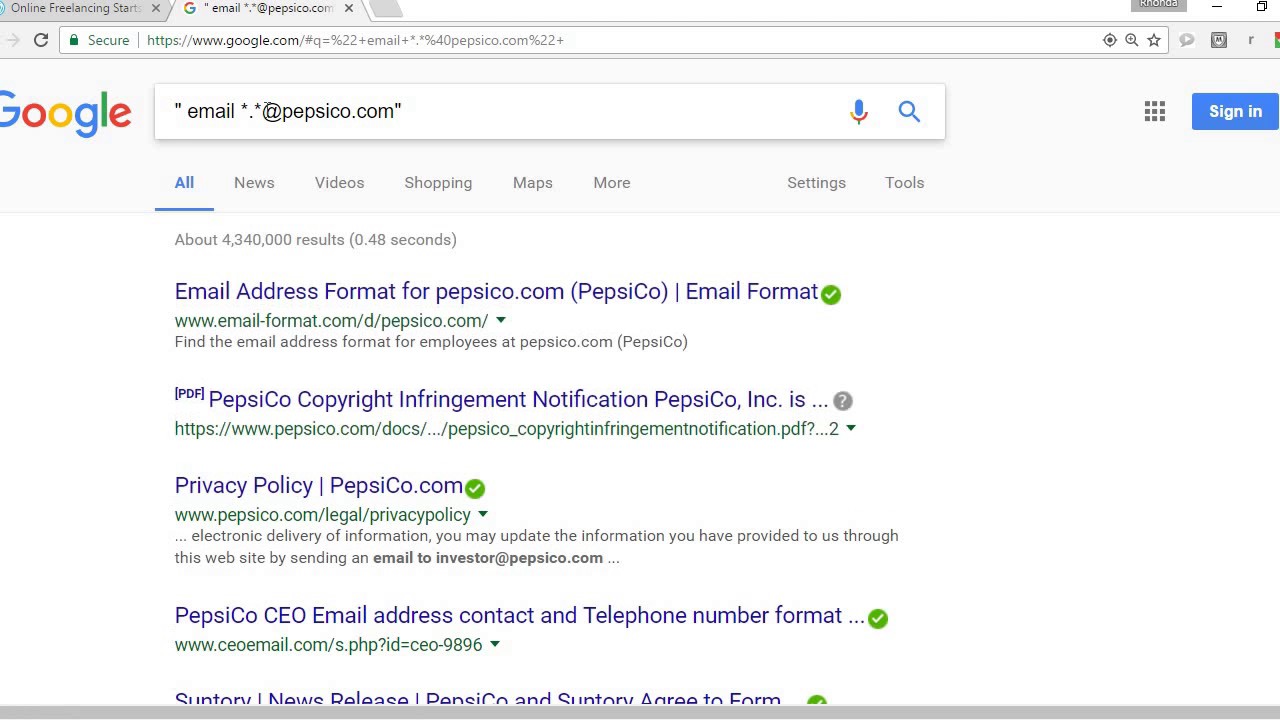Switch to the Online Freelancing browser tab
The width and height of the screenshot is (1280, 720).
pyautogui.click(x=76, y=8)
